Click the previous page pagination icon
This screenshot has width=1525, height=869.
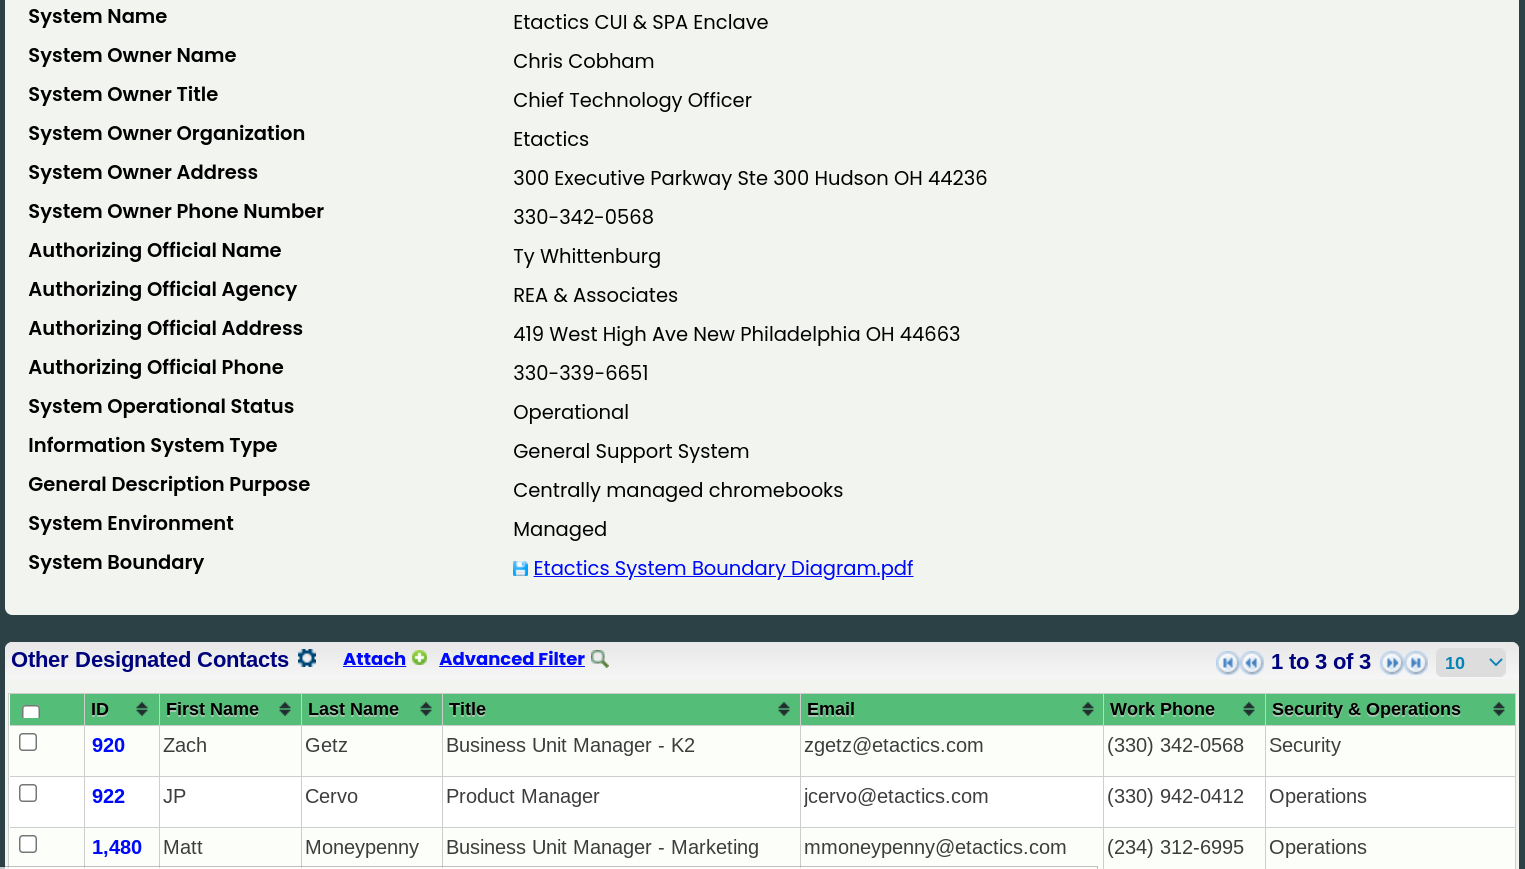[x=1252, y=662]
